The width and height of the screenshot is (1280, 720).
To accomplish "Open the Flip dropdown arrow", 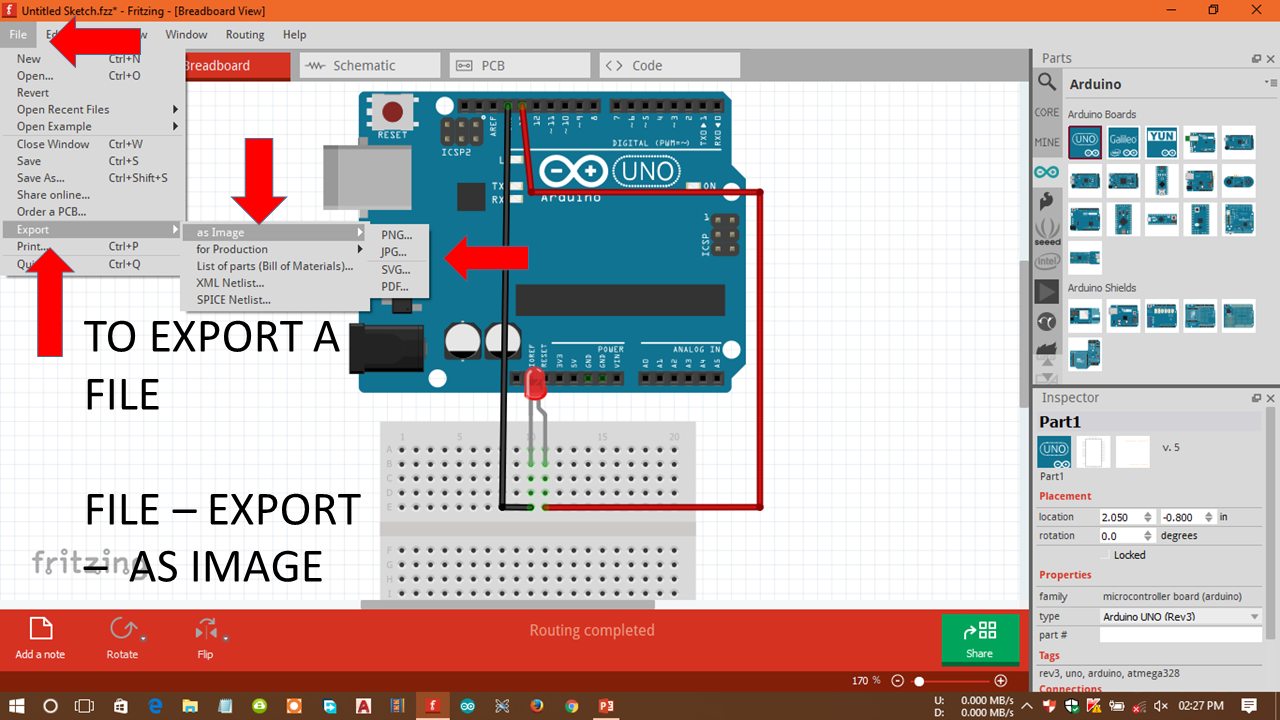I will pyautogui.click(x=227, y=637).
